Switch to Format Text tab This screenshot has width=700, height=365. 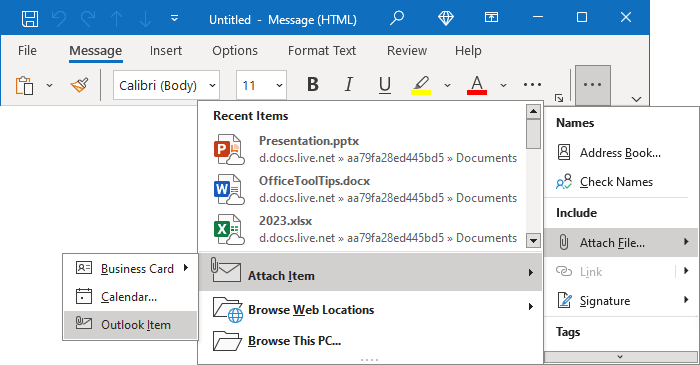click(x=321, y=50)
